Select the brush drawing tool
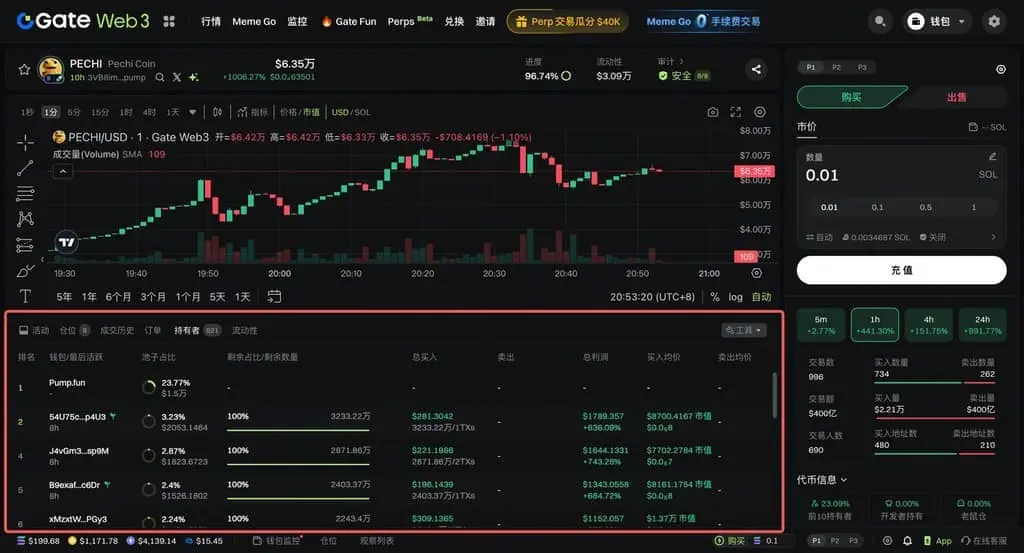The height and width of the screenshot is (553, 1024). [x=25, y=270]
